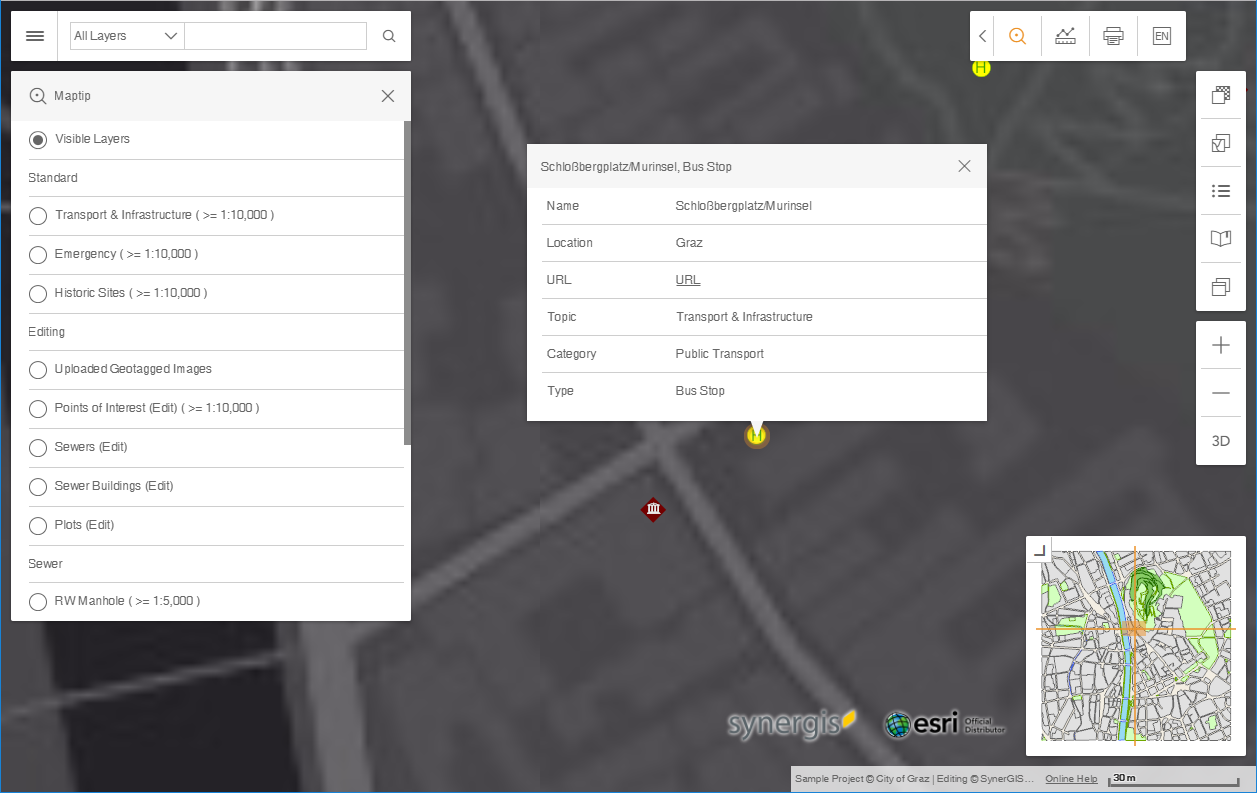
Task: Show the legend list panel
Action: (x=1220, y=190)
